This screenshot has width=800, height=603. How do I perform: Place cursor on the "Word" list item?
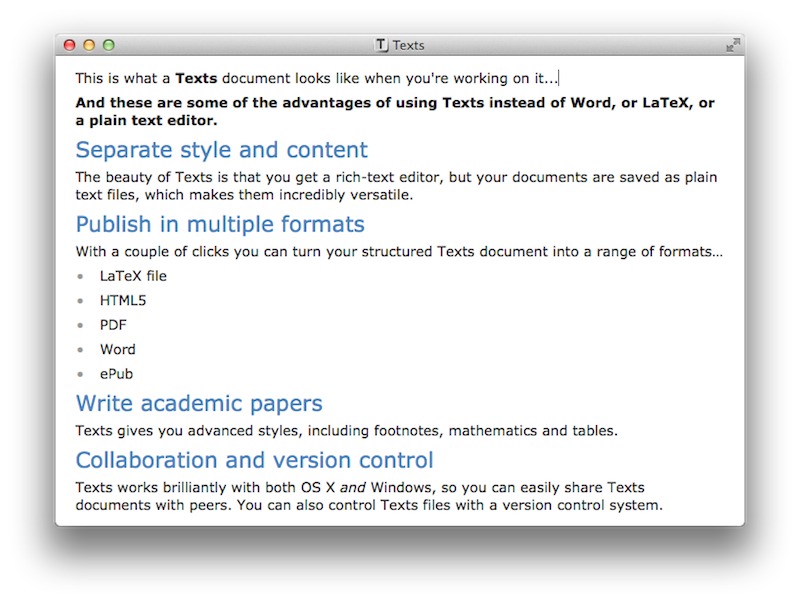(117, 349)
